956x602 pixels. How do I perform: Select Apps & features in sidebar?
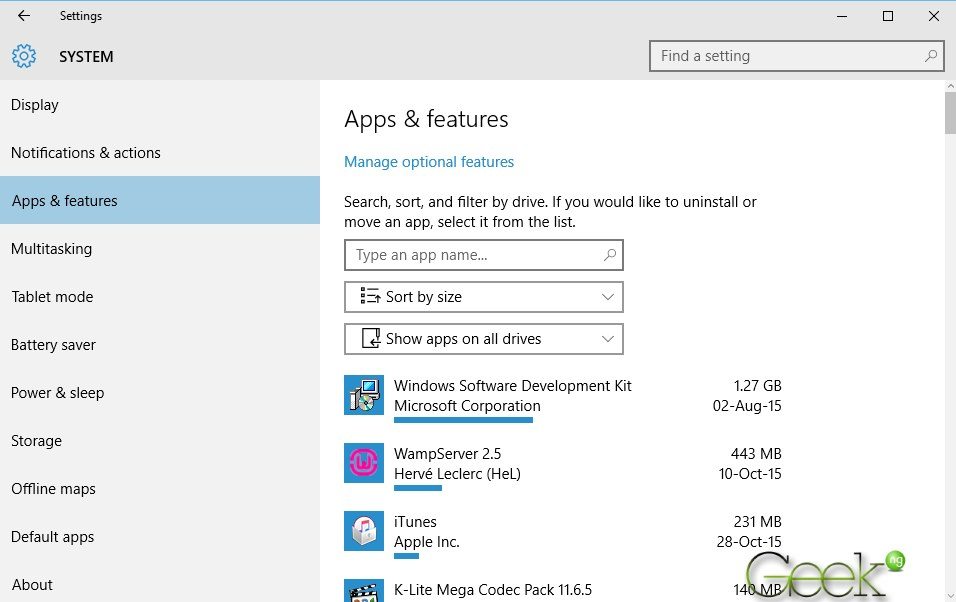click(x=160, y=200)
